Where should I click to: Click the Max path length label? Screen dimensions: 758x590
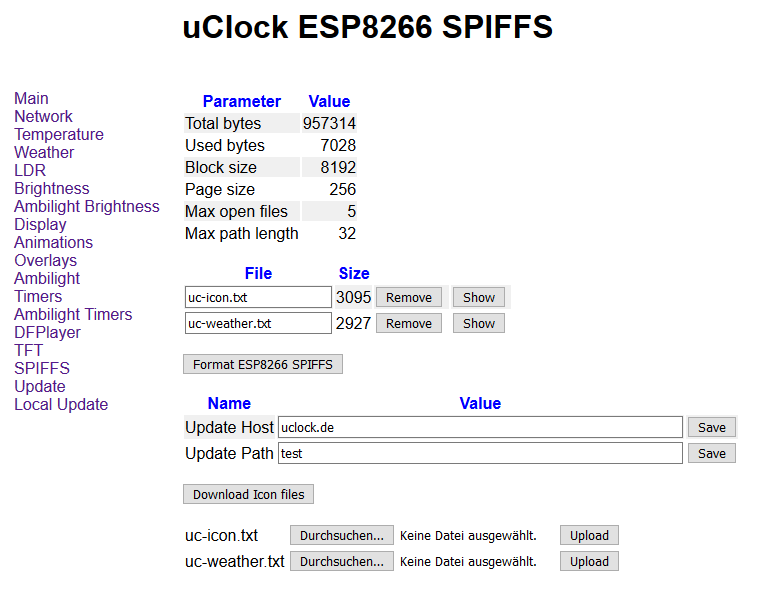[242, 233]
